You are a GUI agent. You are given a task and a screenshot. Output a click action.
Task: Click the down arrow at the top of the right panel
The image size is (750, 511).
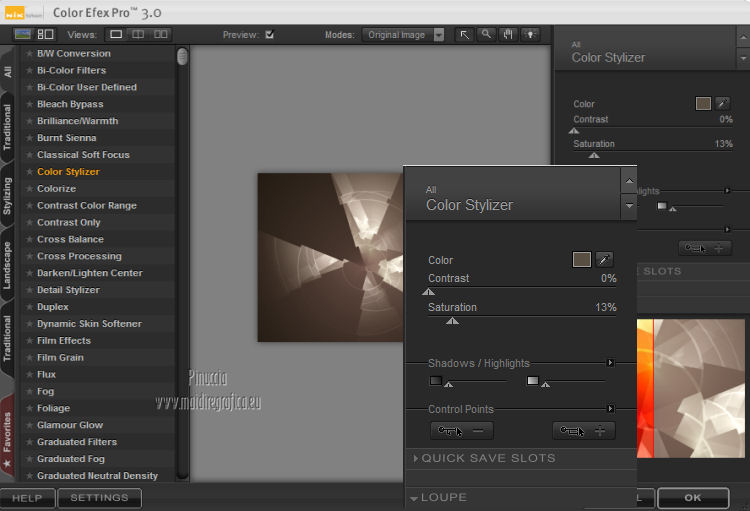[743, 58]
